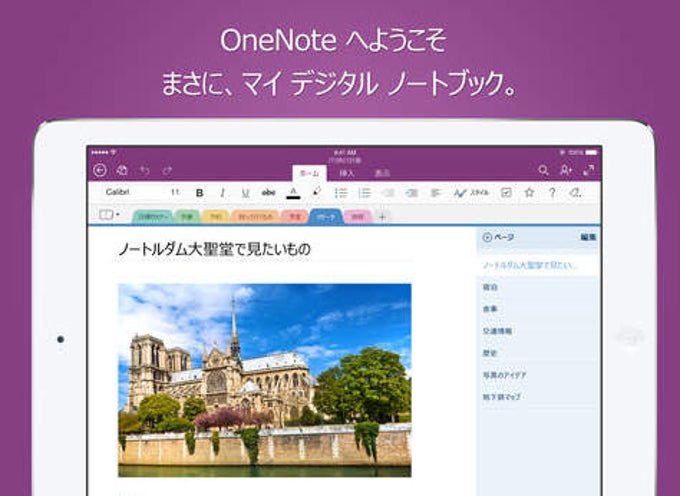Open the salmon red section tab
The image size is (680, 496).
tap(295, 217)
